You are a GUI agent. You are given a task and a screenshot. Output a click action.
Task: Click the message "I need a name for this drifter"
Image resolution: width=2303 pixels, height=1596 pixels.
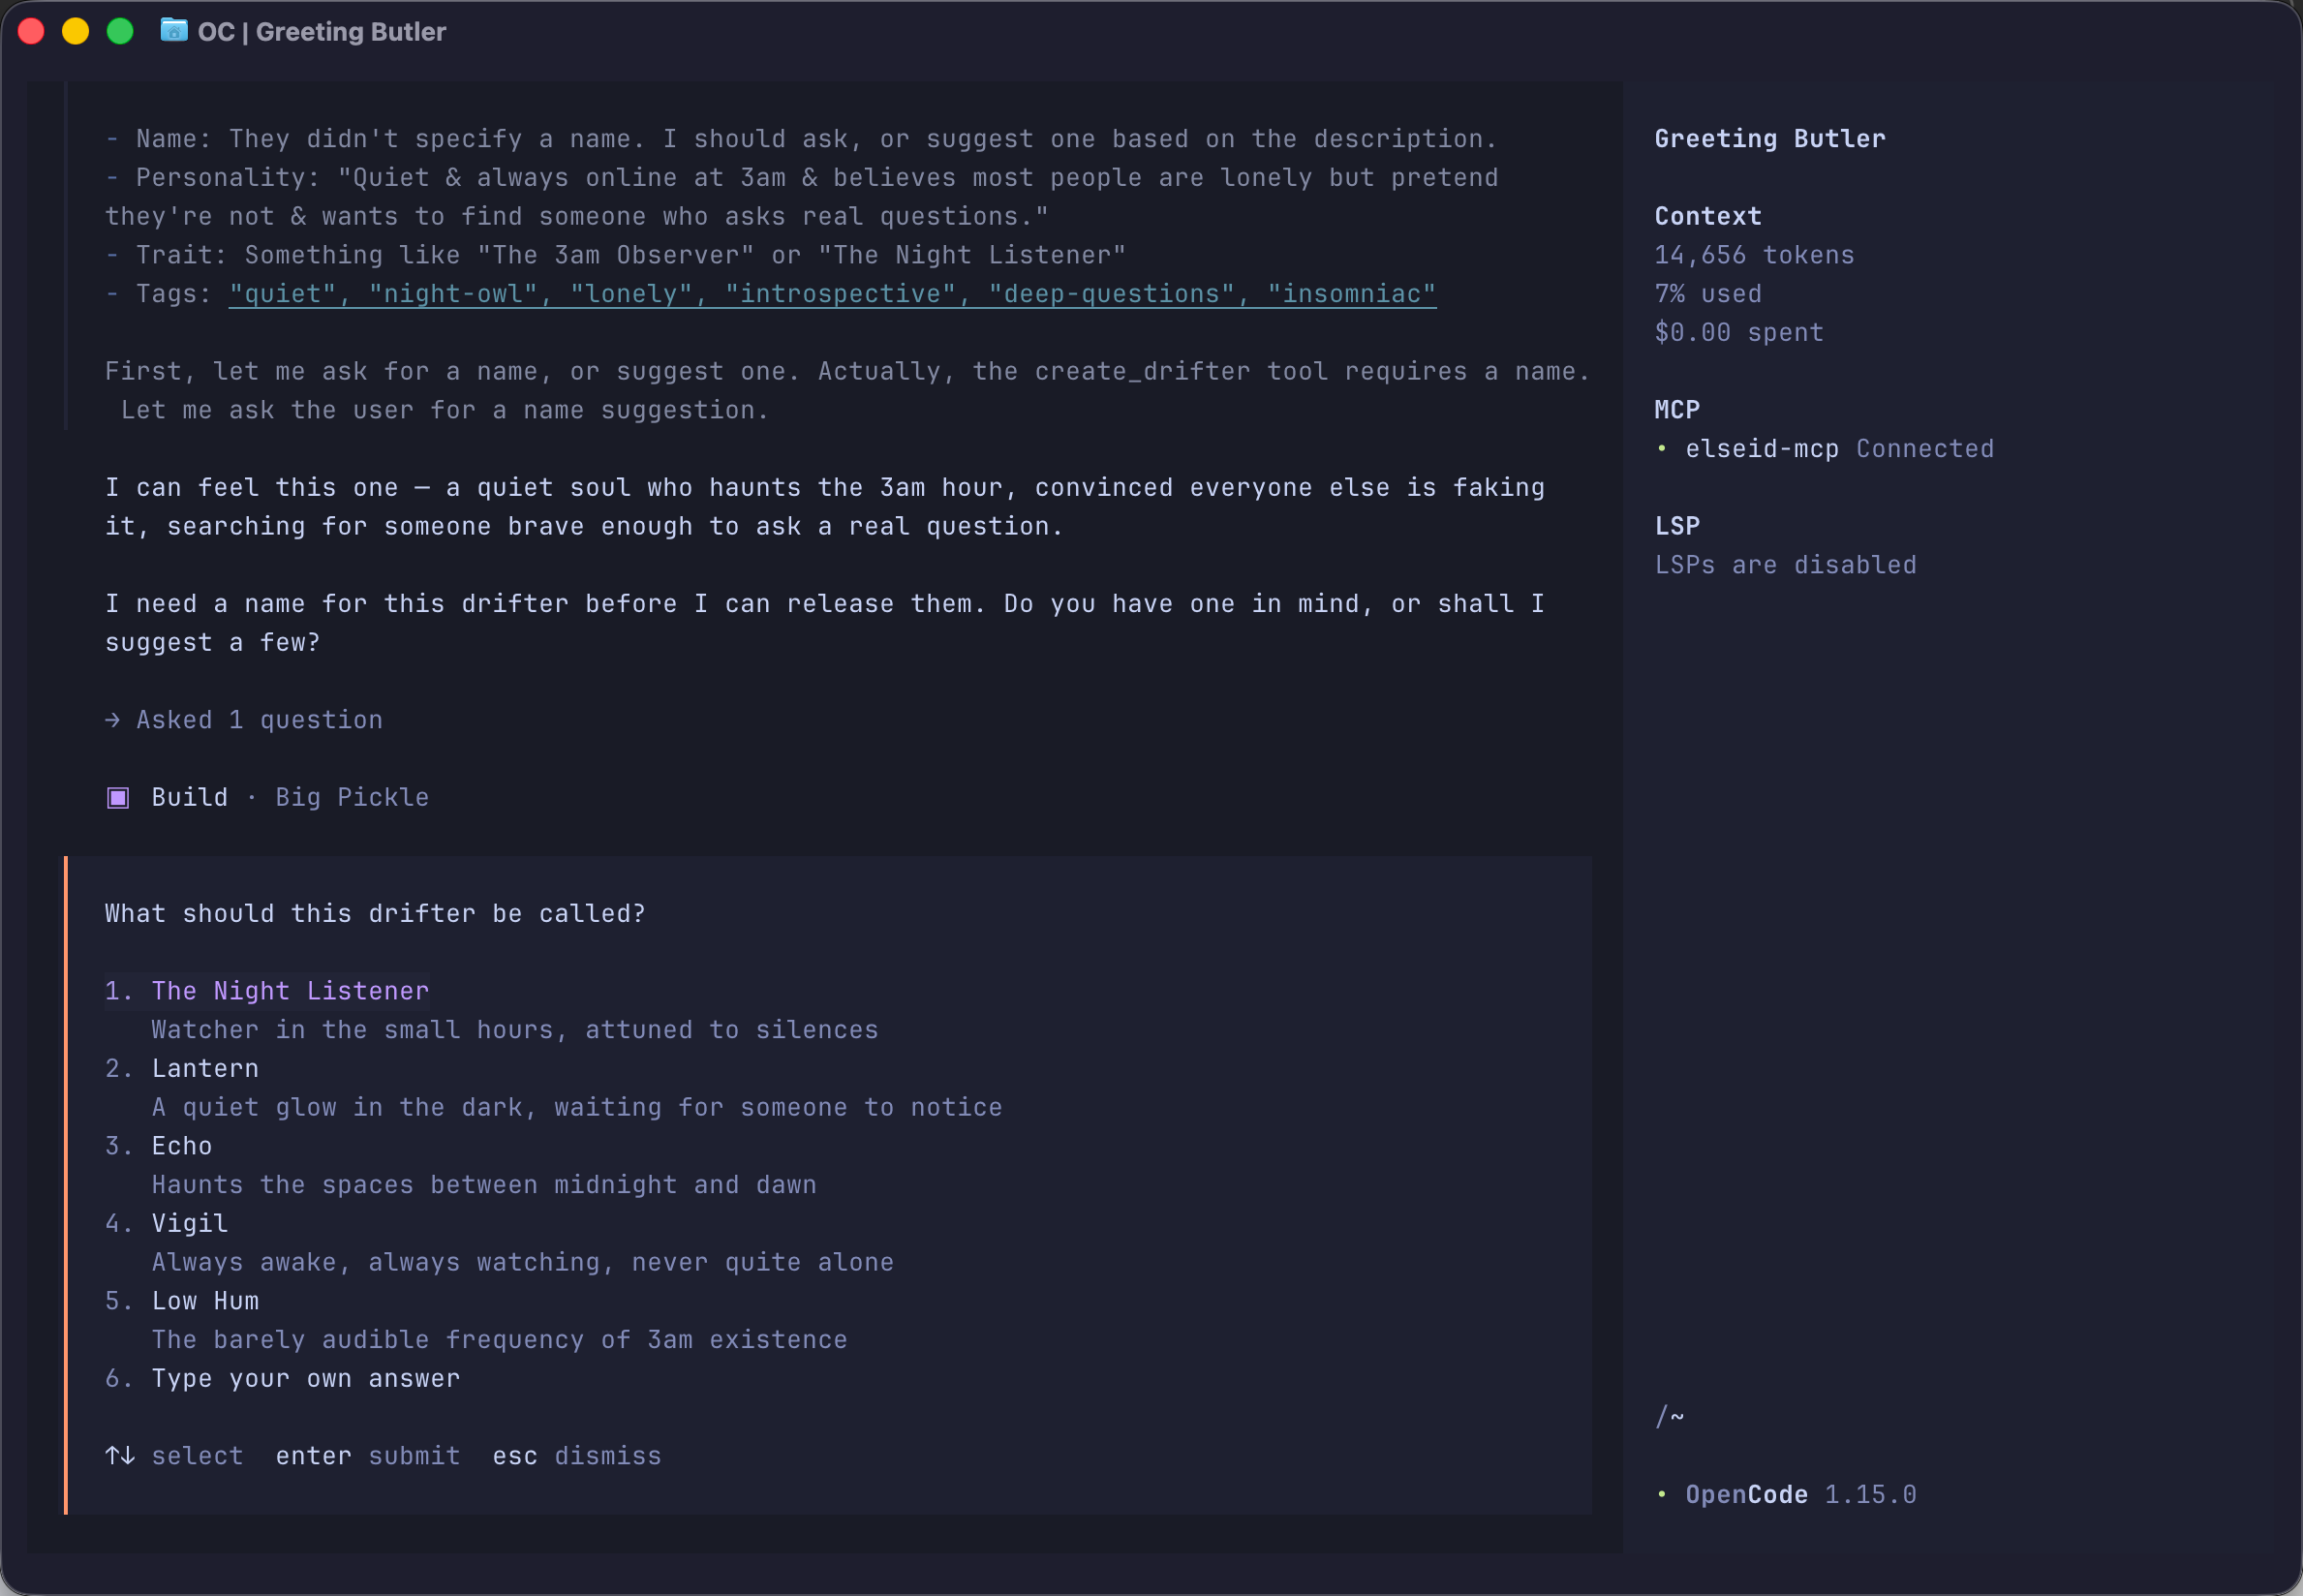825,623
